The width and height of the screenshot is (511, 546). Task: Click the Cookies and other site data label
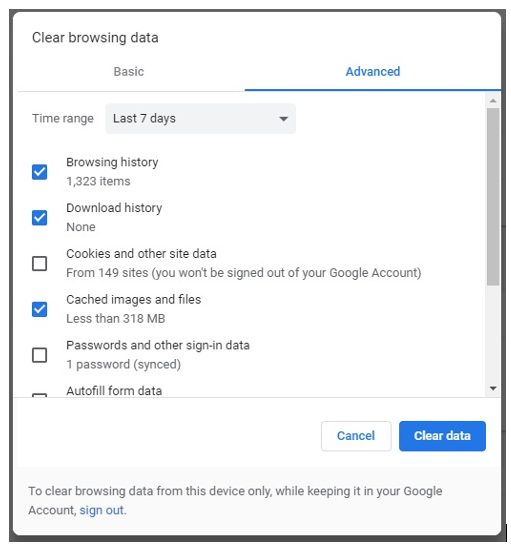(x=141, y=254)
